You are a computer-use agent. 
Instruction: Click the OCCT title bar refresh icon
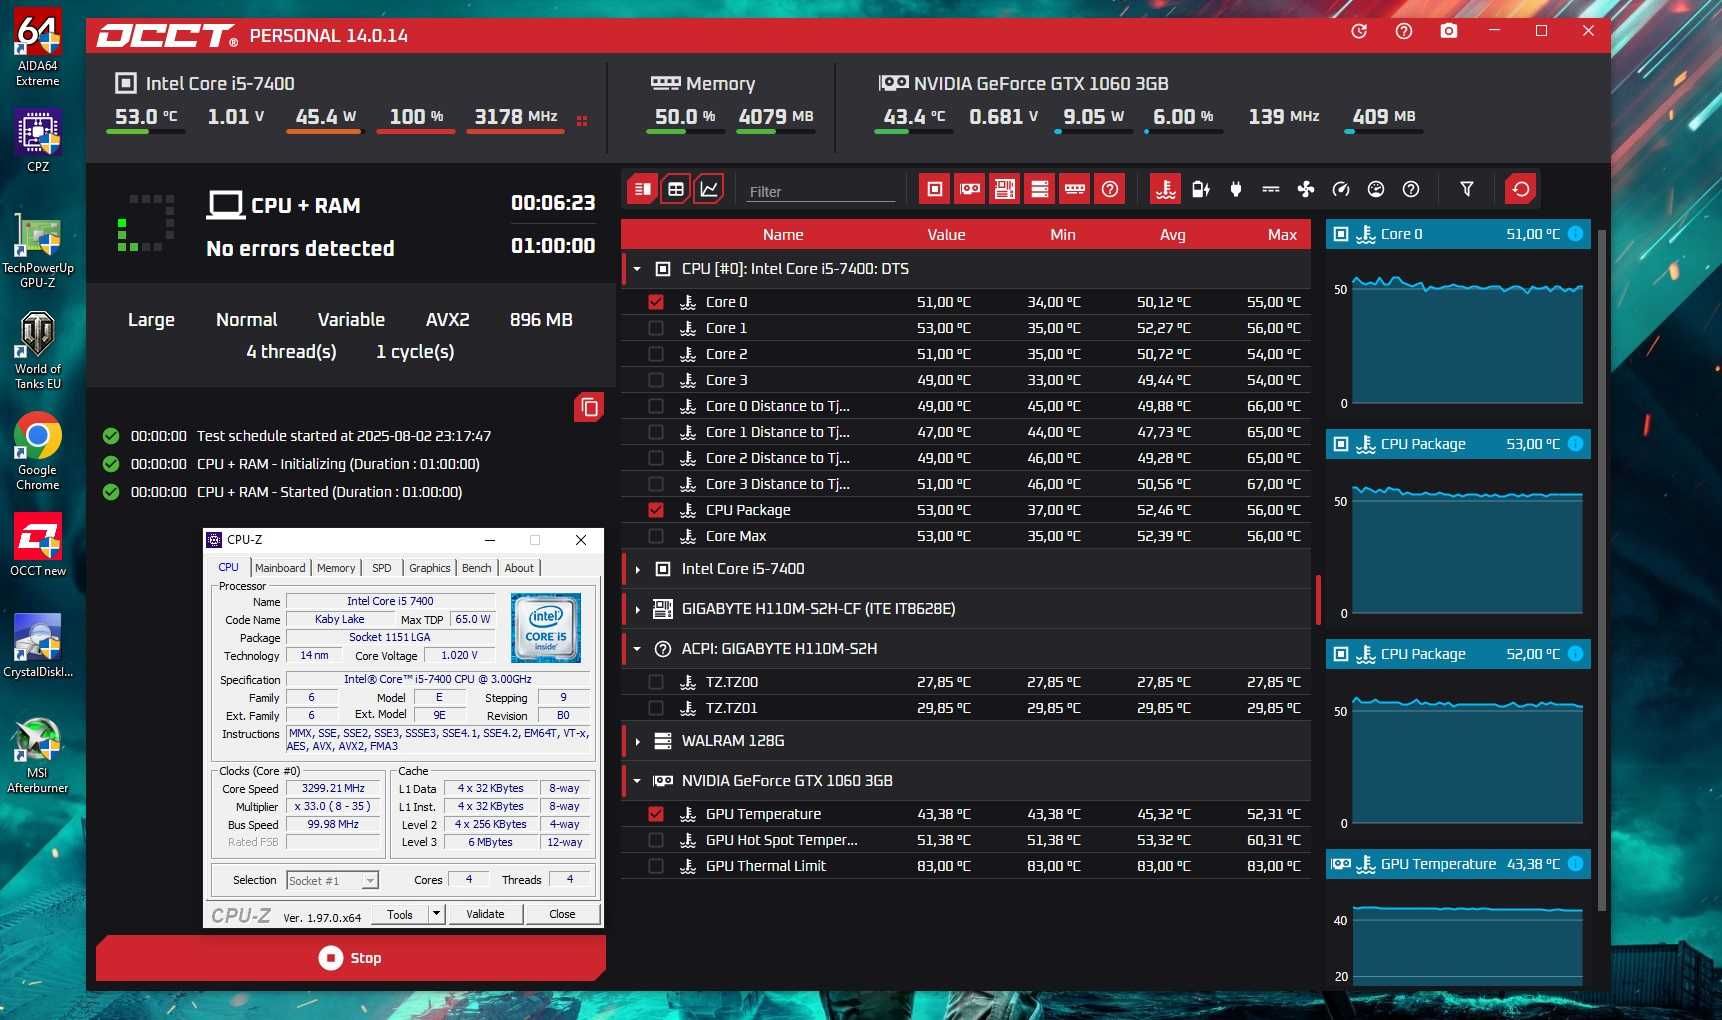(x=1359, y=31)
